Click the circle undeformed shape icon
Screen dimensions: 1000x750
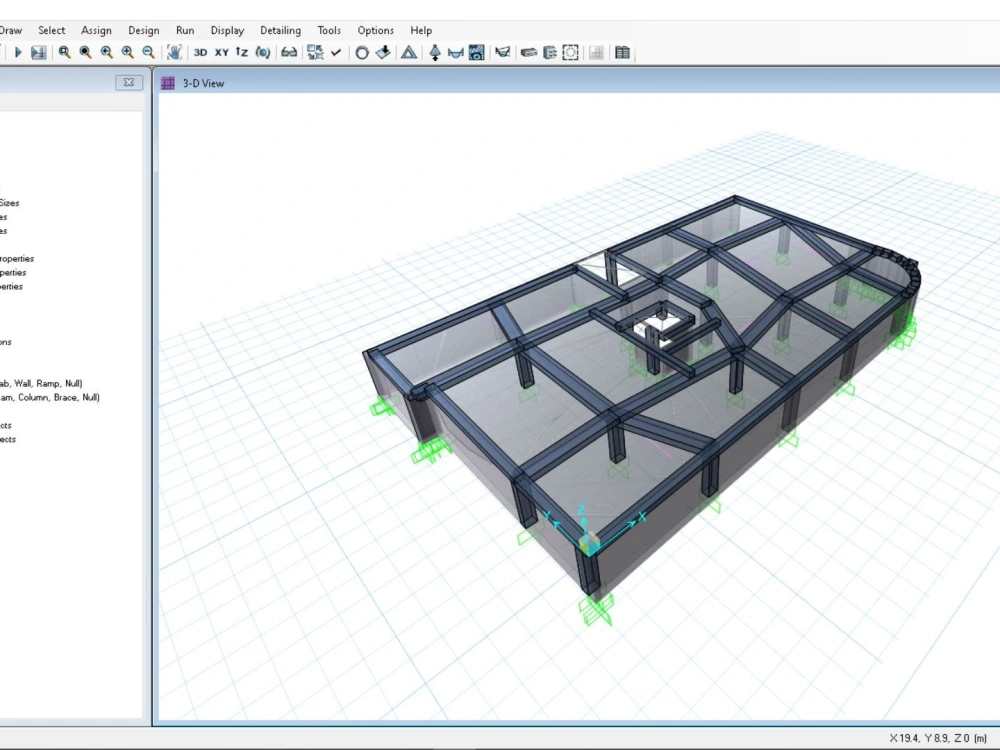[362, 53]
